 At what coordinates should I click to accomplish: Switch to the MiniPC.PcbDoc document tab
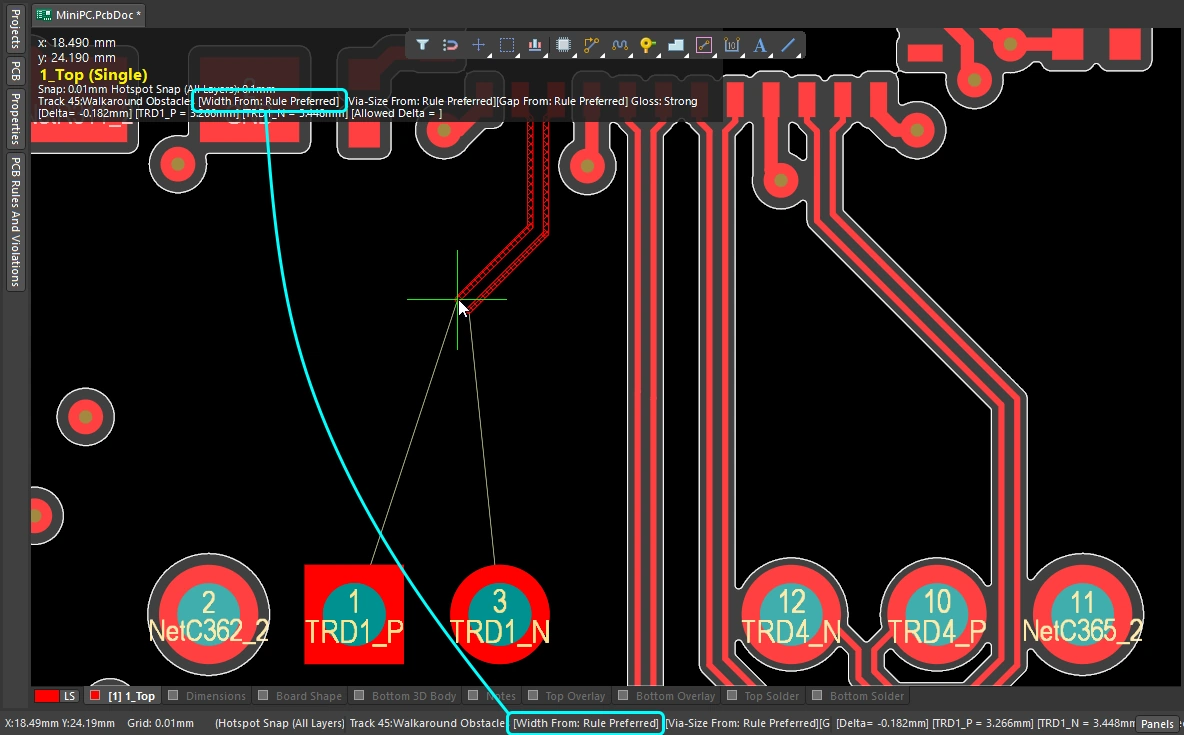coord(88,15)
